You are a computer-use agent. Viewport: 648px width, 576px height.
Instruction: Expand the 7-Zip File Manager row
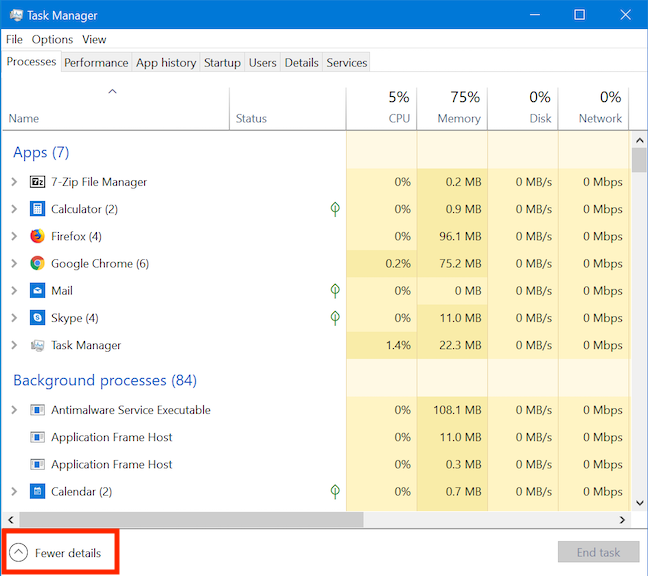(14, 182)
